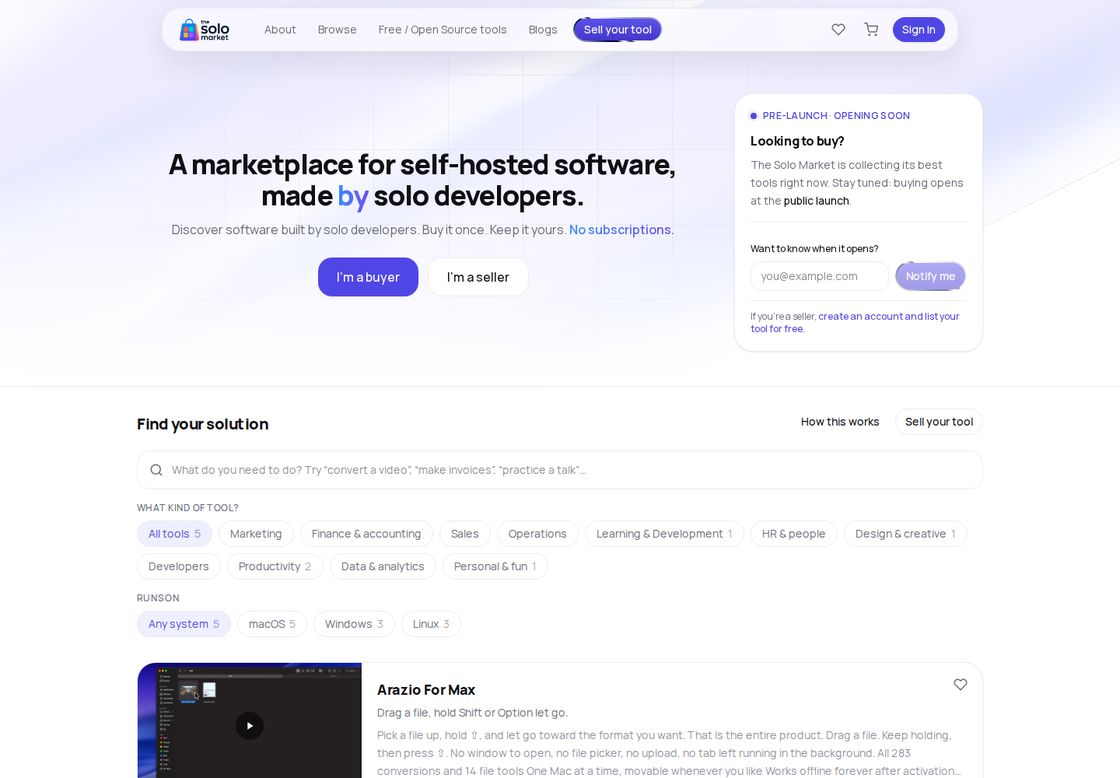Screen dimensions: 1120x778
Task: Filter tools running on Linux
Action: [431, 624]
